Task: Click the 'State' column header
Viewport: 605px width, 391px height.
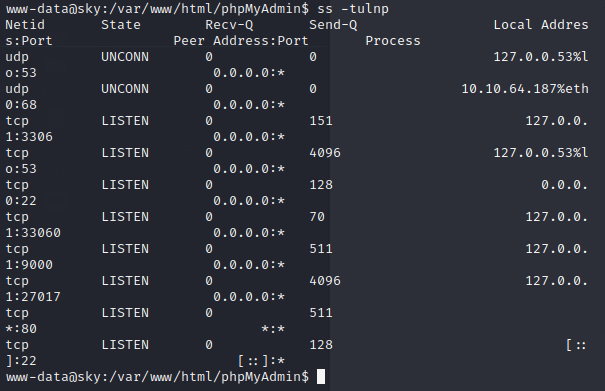Action: coord(121,25)
